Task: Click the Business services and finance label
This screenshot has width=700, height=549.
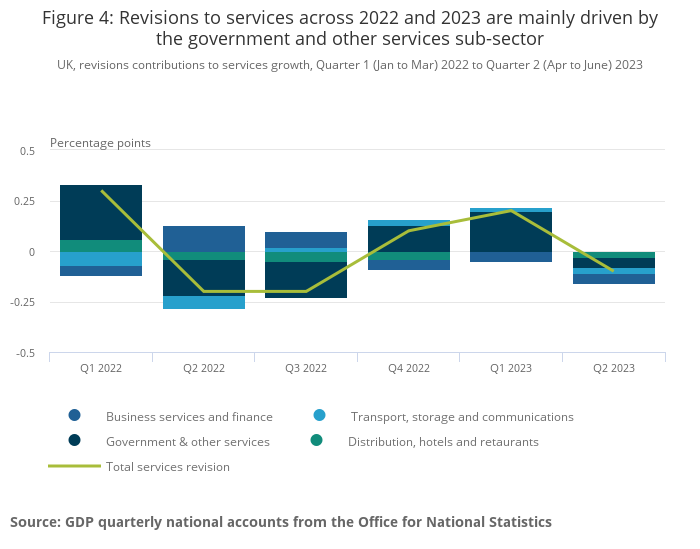Action: coord(189,417)
